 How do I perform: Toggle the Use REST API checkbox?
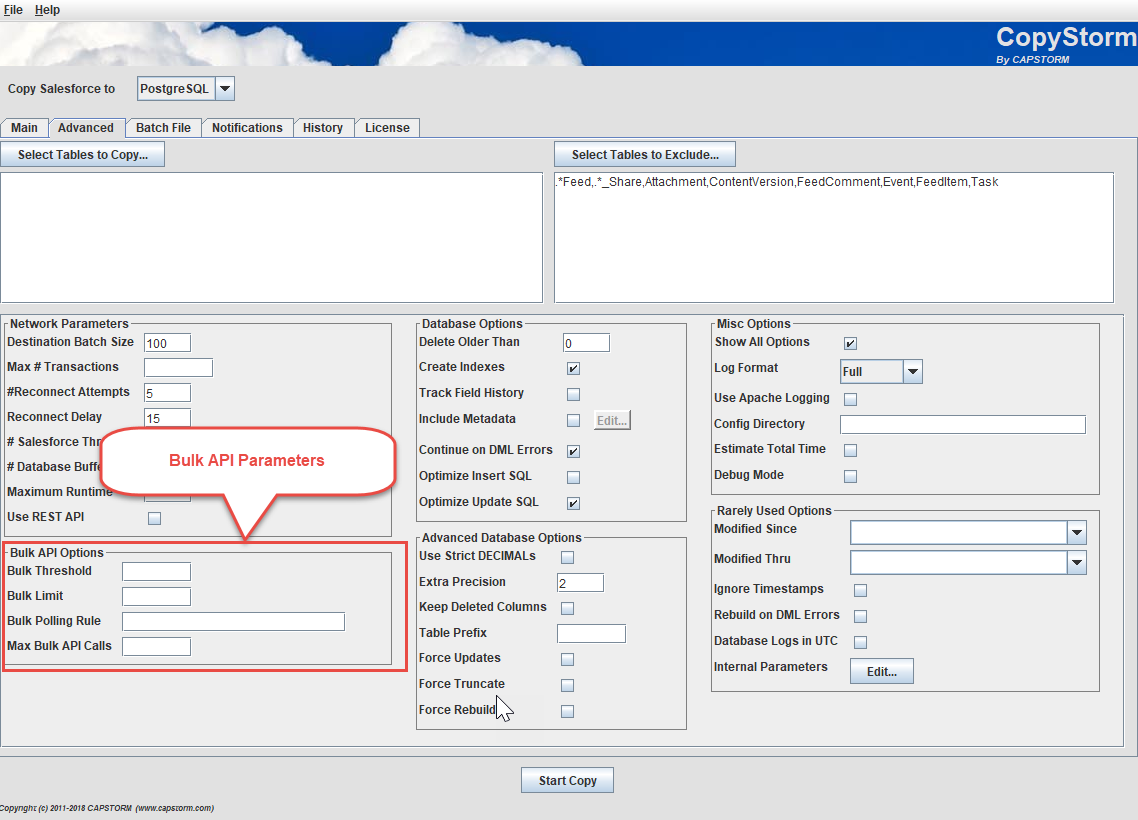(155, 518)
